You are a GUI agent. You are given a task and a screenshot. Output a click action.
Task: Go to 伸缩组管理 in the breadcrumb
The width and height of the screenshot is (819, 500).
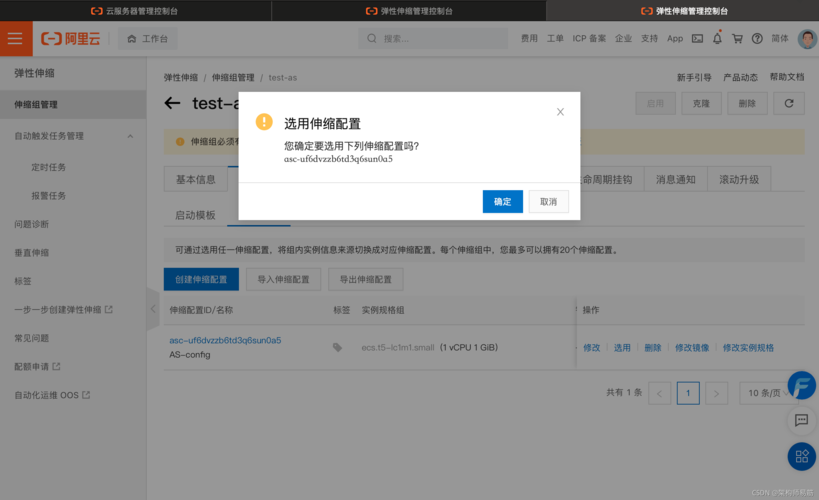coord(233,77)
